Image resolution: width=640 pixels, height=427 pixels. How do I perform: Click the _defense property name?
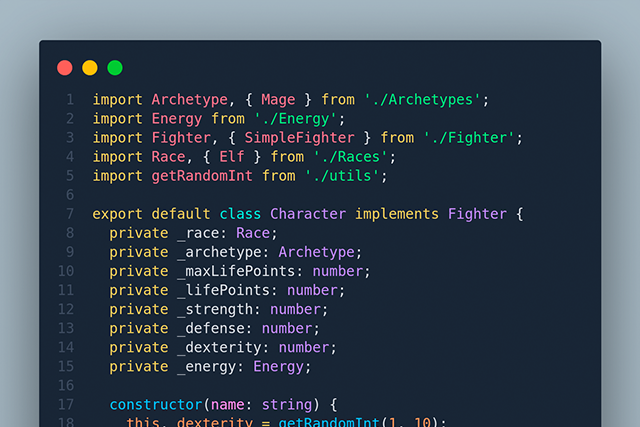pyautogui.click(x=211, y=328)
